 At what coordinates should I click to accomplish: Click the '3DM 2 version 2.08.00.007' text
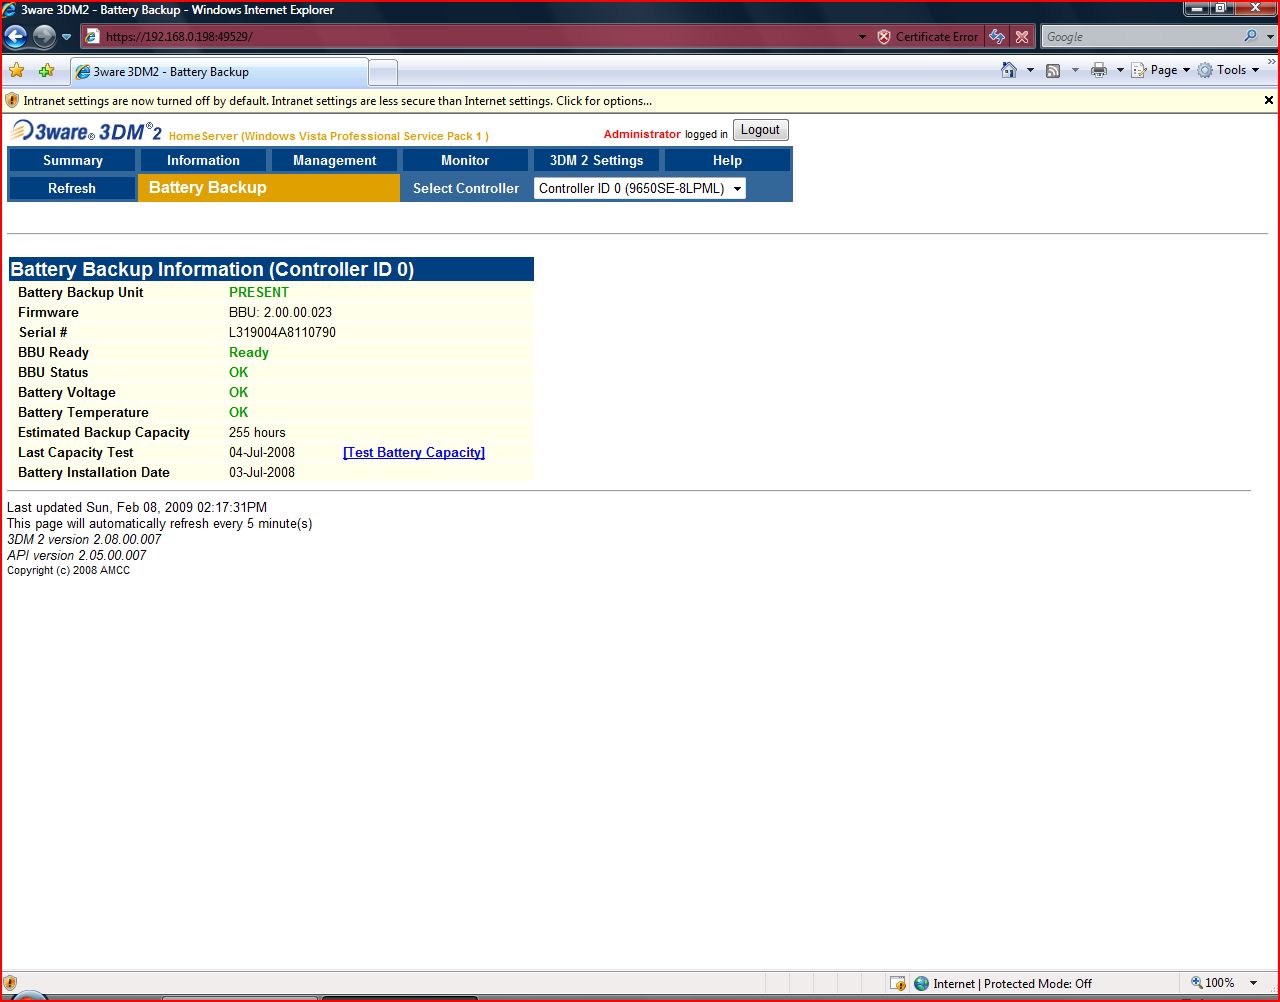84,539
